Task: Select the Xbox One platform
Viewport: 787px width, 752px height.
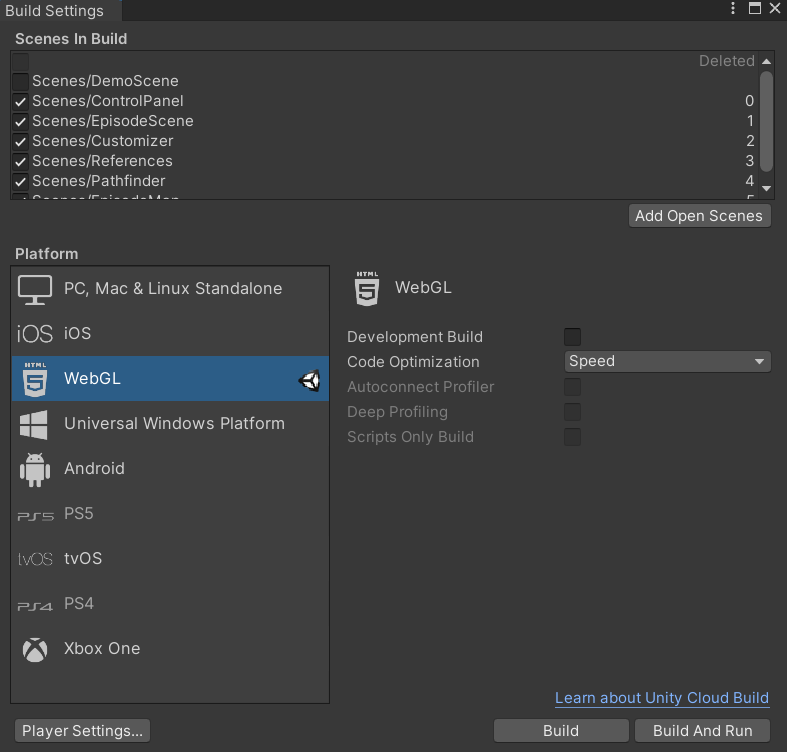Action: pyautogui.click(x=170, y=649)
